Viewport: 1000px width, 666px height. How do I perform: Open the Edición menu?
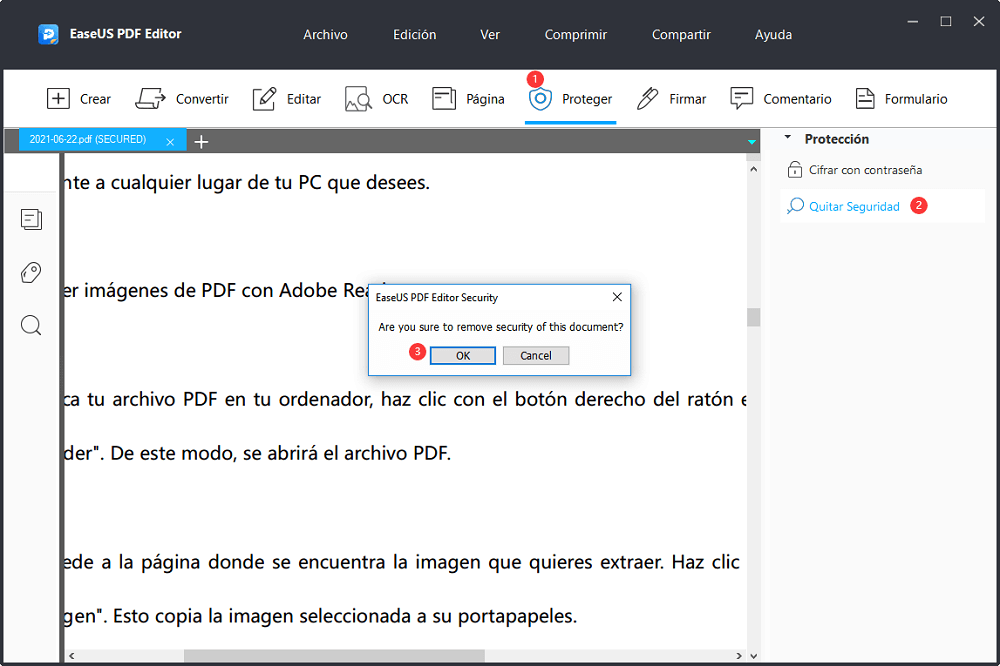(415, 34)
